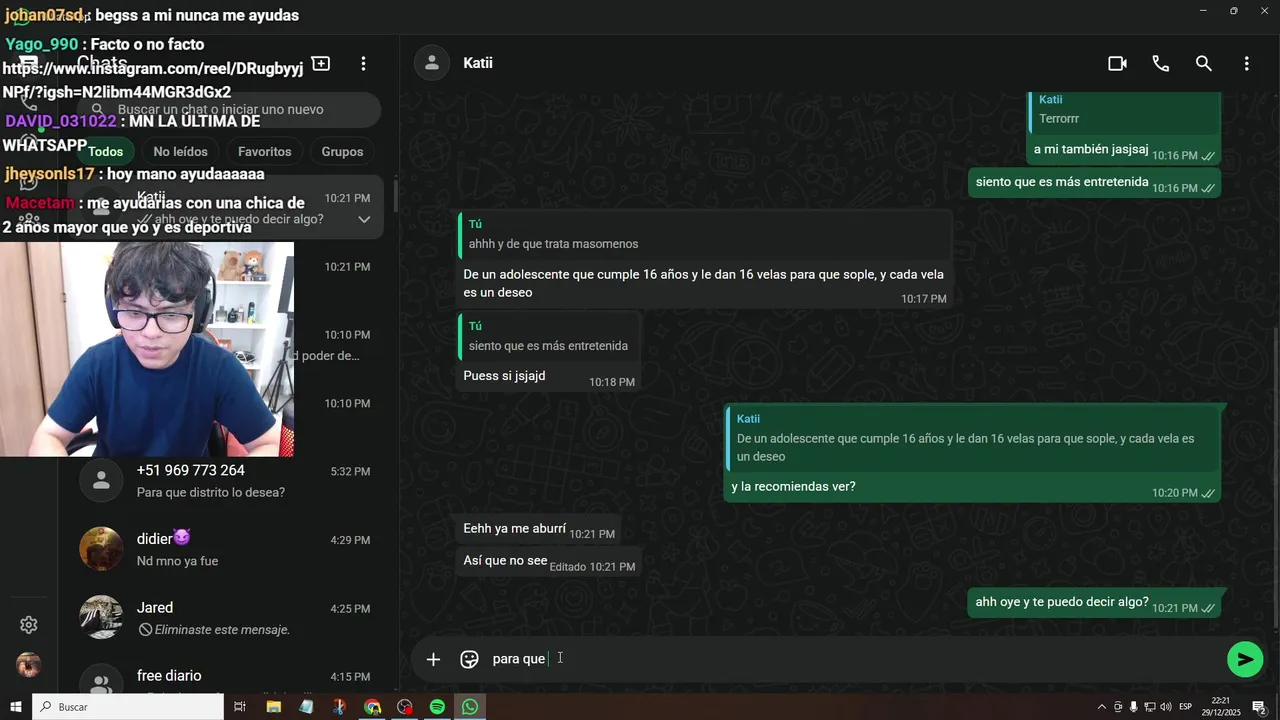This screenshot has width=1280, height=720.
Task: Switch input language ESP indicator
Action: 1185,707
